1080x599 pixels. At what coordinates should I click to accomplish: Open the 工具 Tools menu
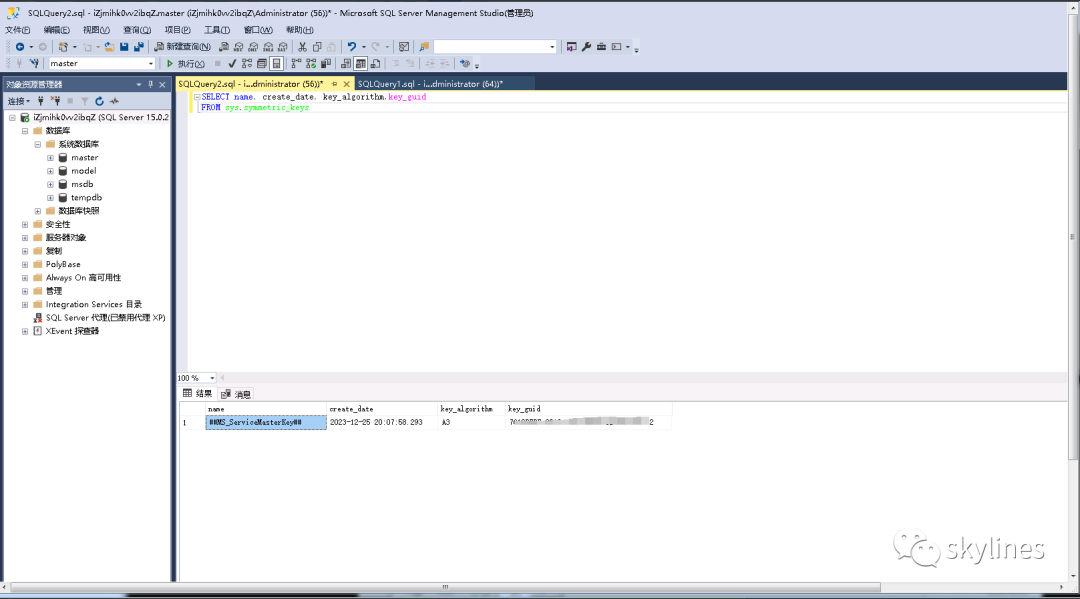pos(217,30)
